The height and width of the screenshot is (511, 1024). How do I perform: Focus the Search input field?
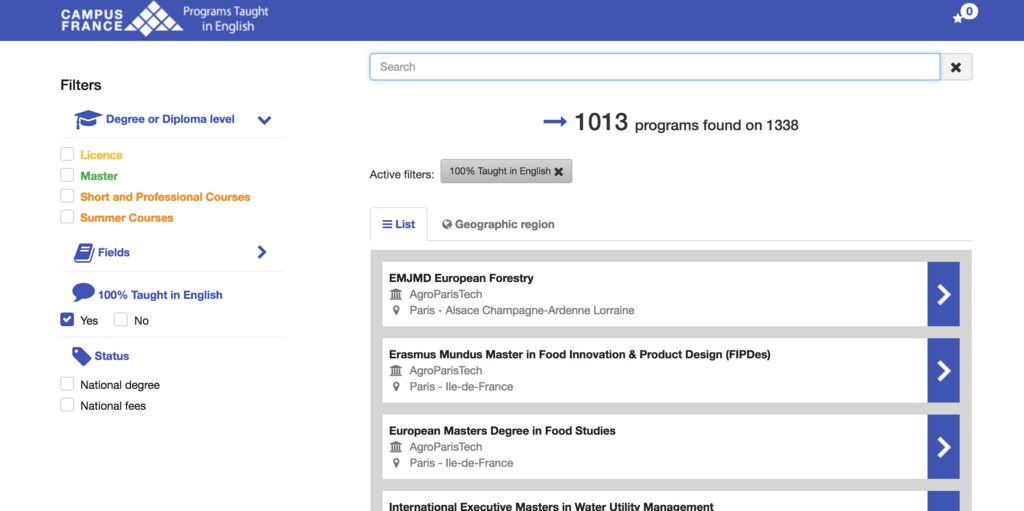655,67
